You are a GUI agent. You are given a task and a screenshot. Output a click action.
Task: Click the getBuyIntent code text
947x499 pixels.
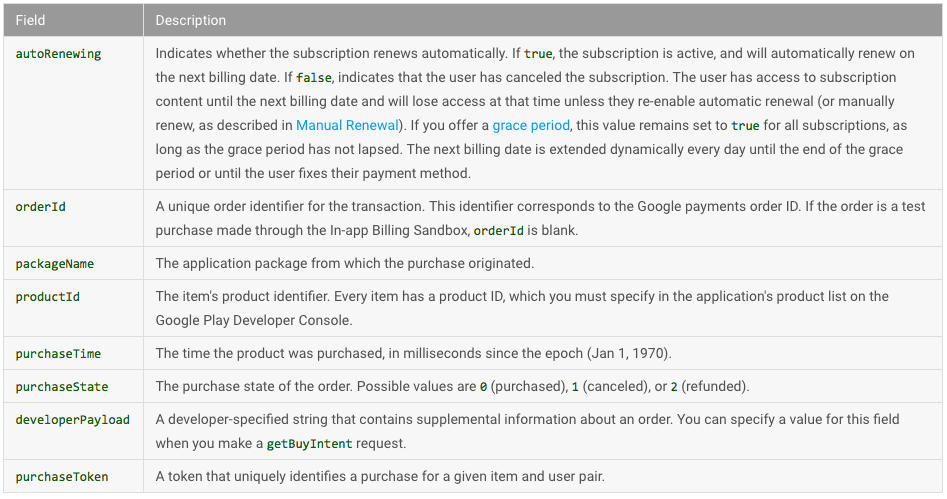[x=309, y=443]
